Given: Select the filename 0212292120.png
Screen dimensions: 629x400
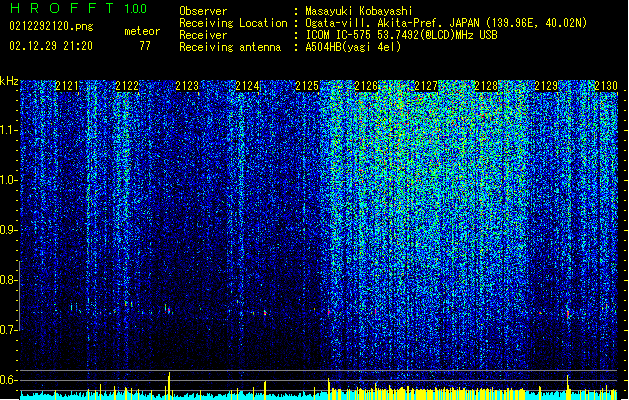Looking at the screenshot, I should point(51,26).
